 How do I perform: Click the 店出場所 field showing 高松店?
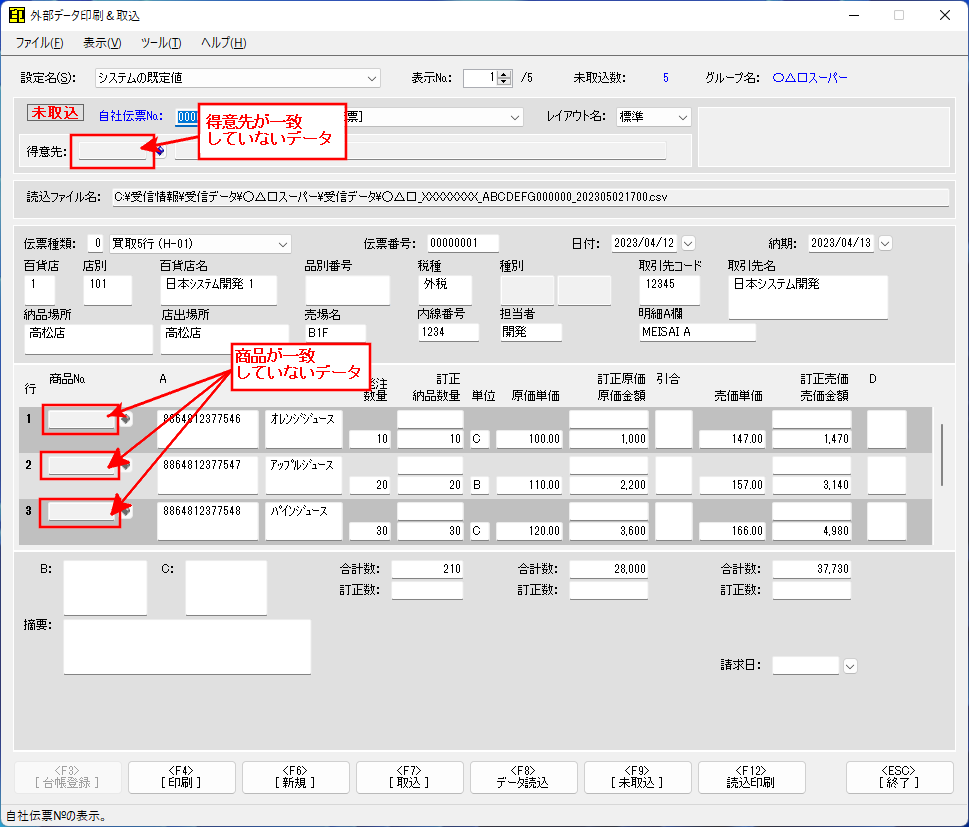pyautogui.click(x=224, y=339)
